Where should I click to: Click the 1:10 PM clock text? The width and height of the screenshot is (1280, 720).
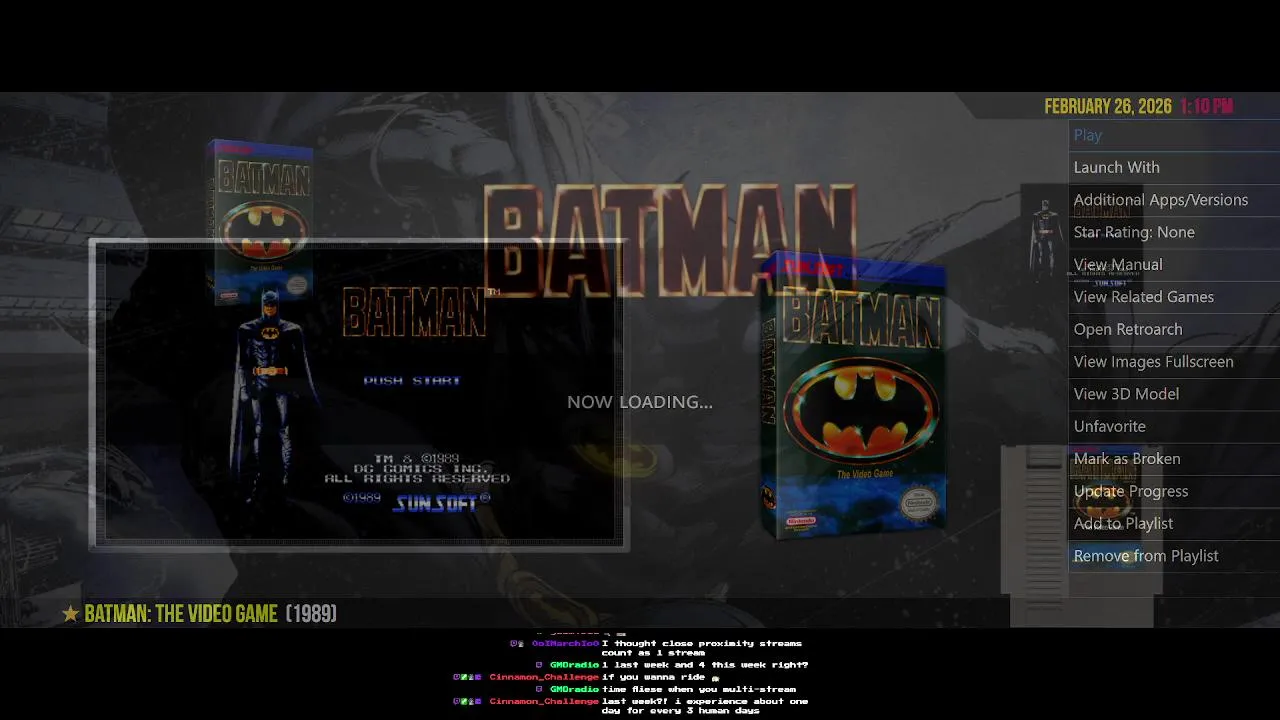click(x=1206, y=106)
